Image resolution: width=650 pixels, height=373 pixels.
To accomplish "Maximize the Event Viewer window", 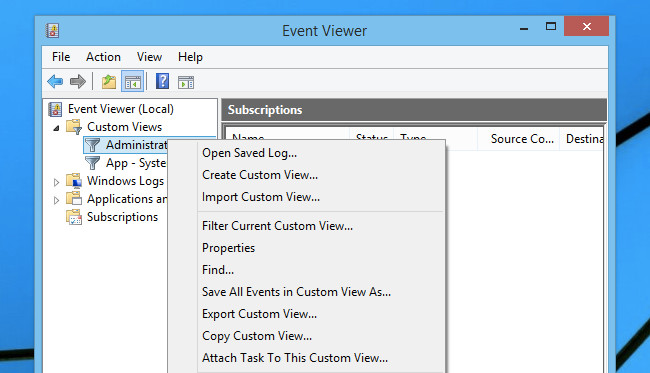I will click(551, 27).
